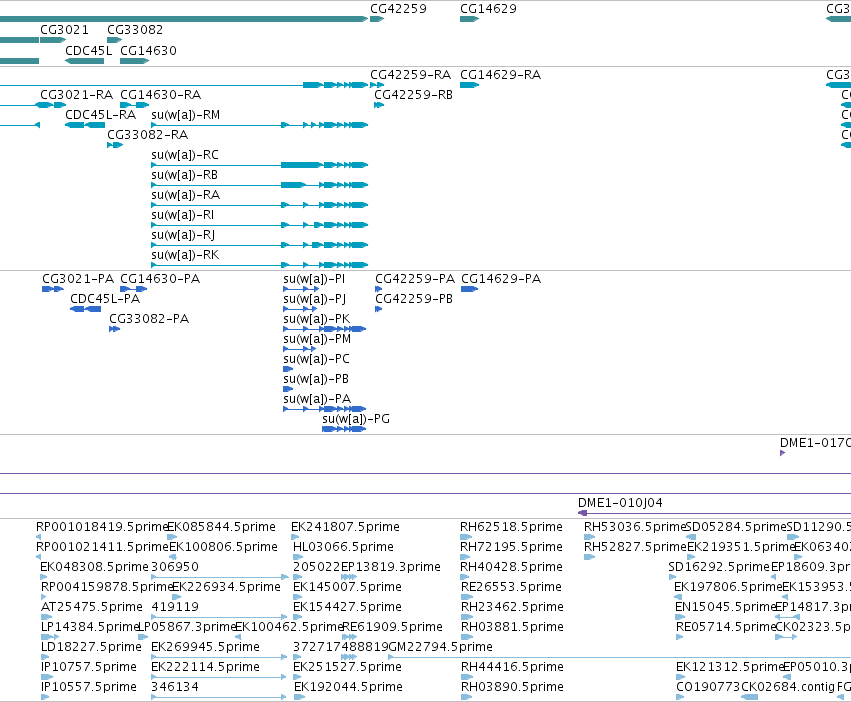Select transcript CG33082-RA

[x=148, y=135]
